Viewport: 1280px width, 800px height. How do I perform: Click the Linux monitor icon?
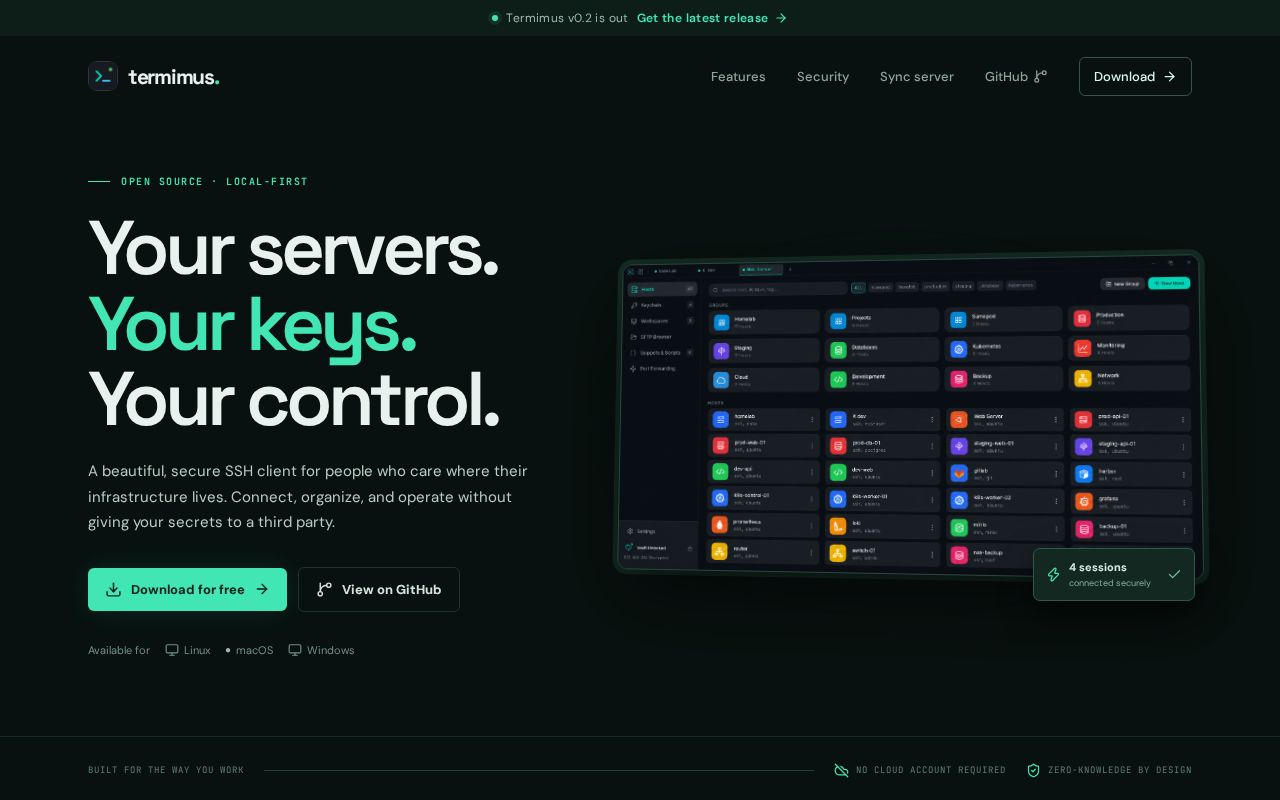point(172,650)
